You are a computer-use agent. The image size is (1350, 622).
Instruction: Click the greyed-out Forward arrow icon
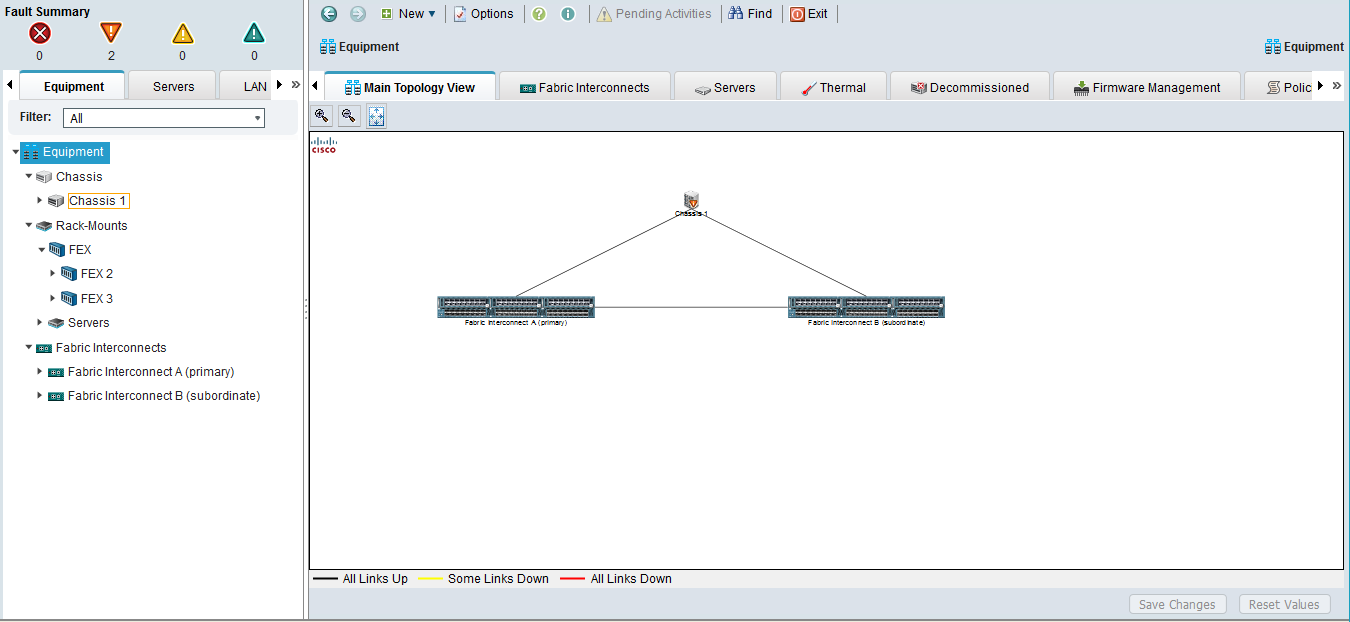pos(357,14)
